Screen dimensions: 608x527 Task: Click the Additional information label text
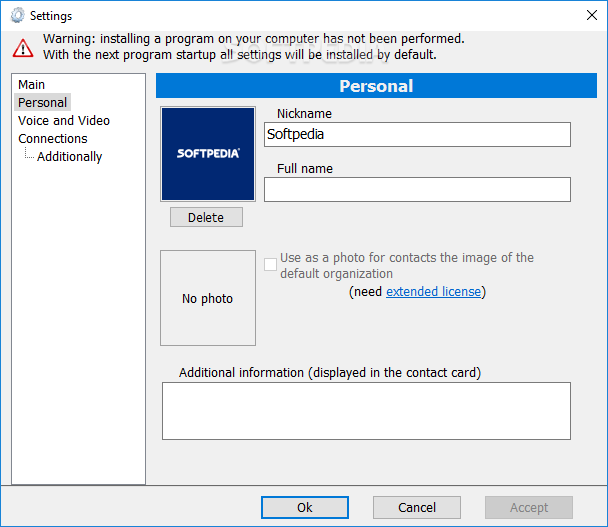330,373
